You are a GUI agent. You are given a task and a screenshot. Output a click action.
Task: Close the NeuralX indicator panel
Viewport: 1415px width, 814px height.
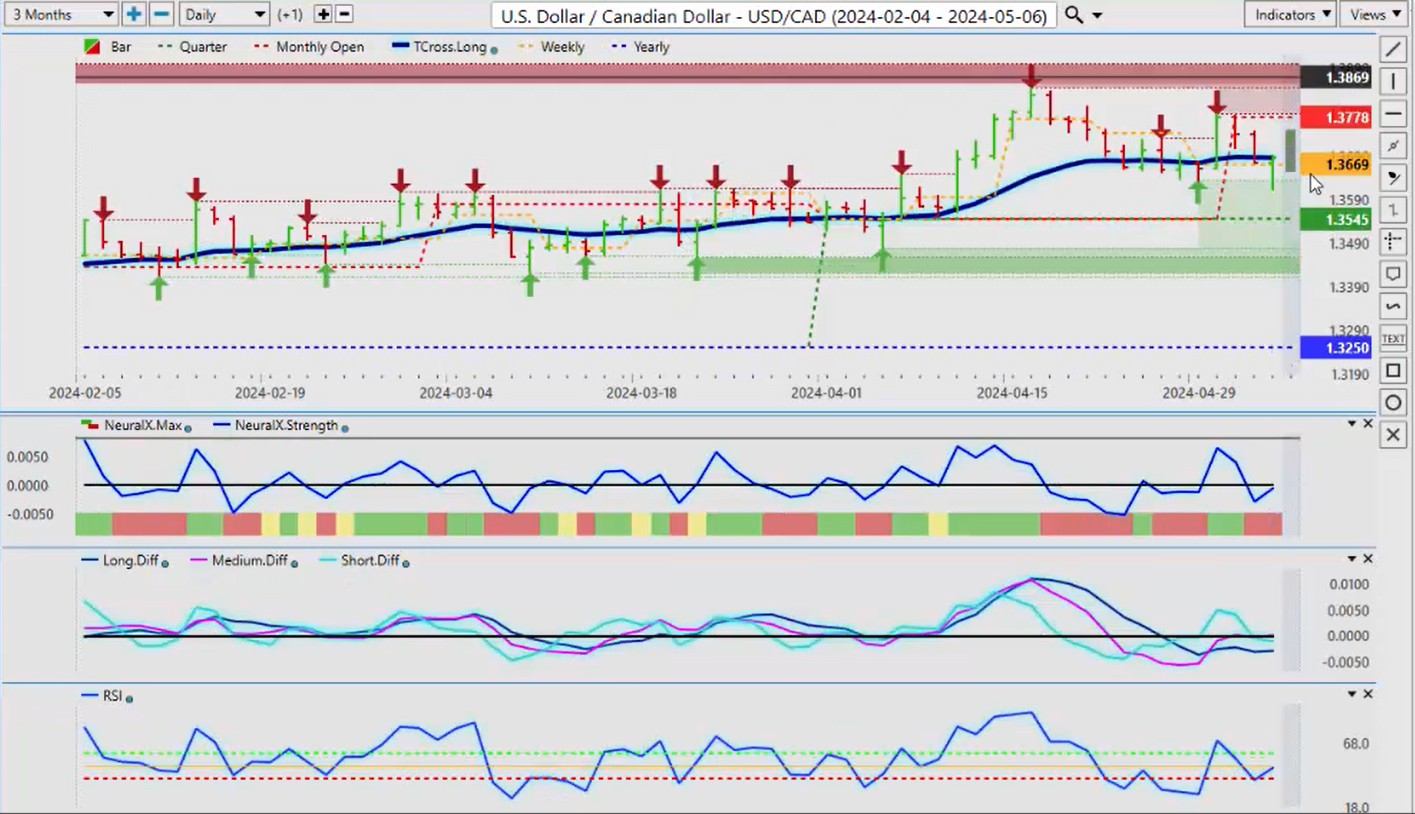coord(1368,424)
